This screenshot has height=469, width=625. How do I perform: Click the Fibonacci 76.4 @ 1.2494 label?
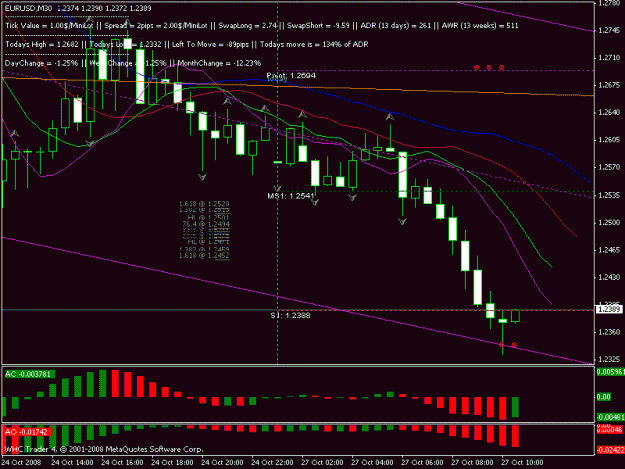tap(206, 224)
